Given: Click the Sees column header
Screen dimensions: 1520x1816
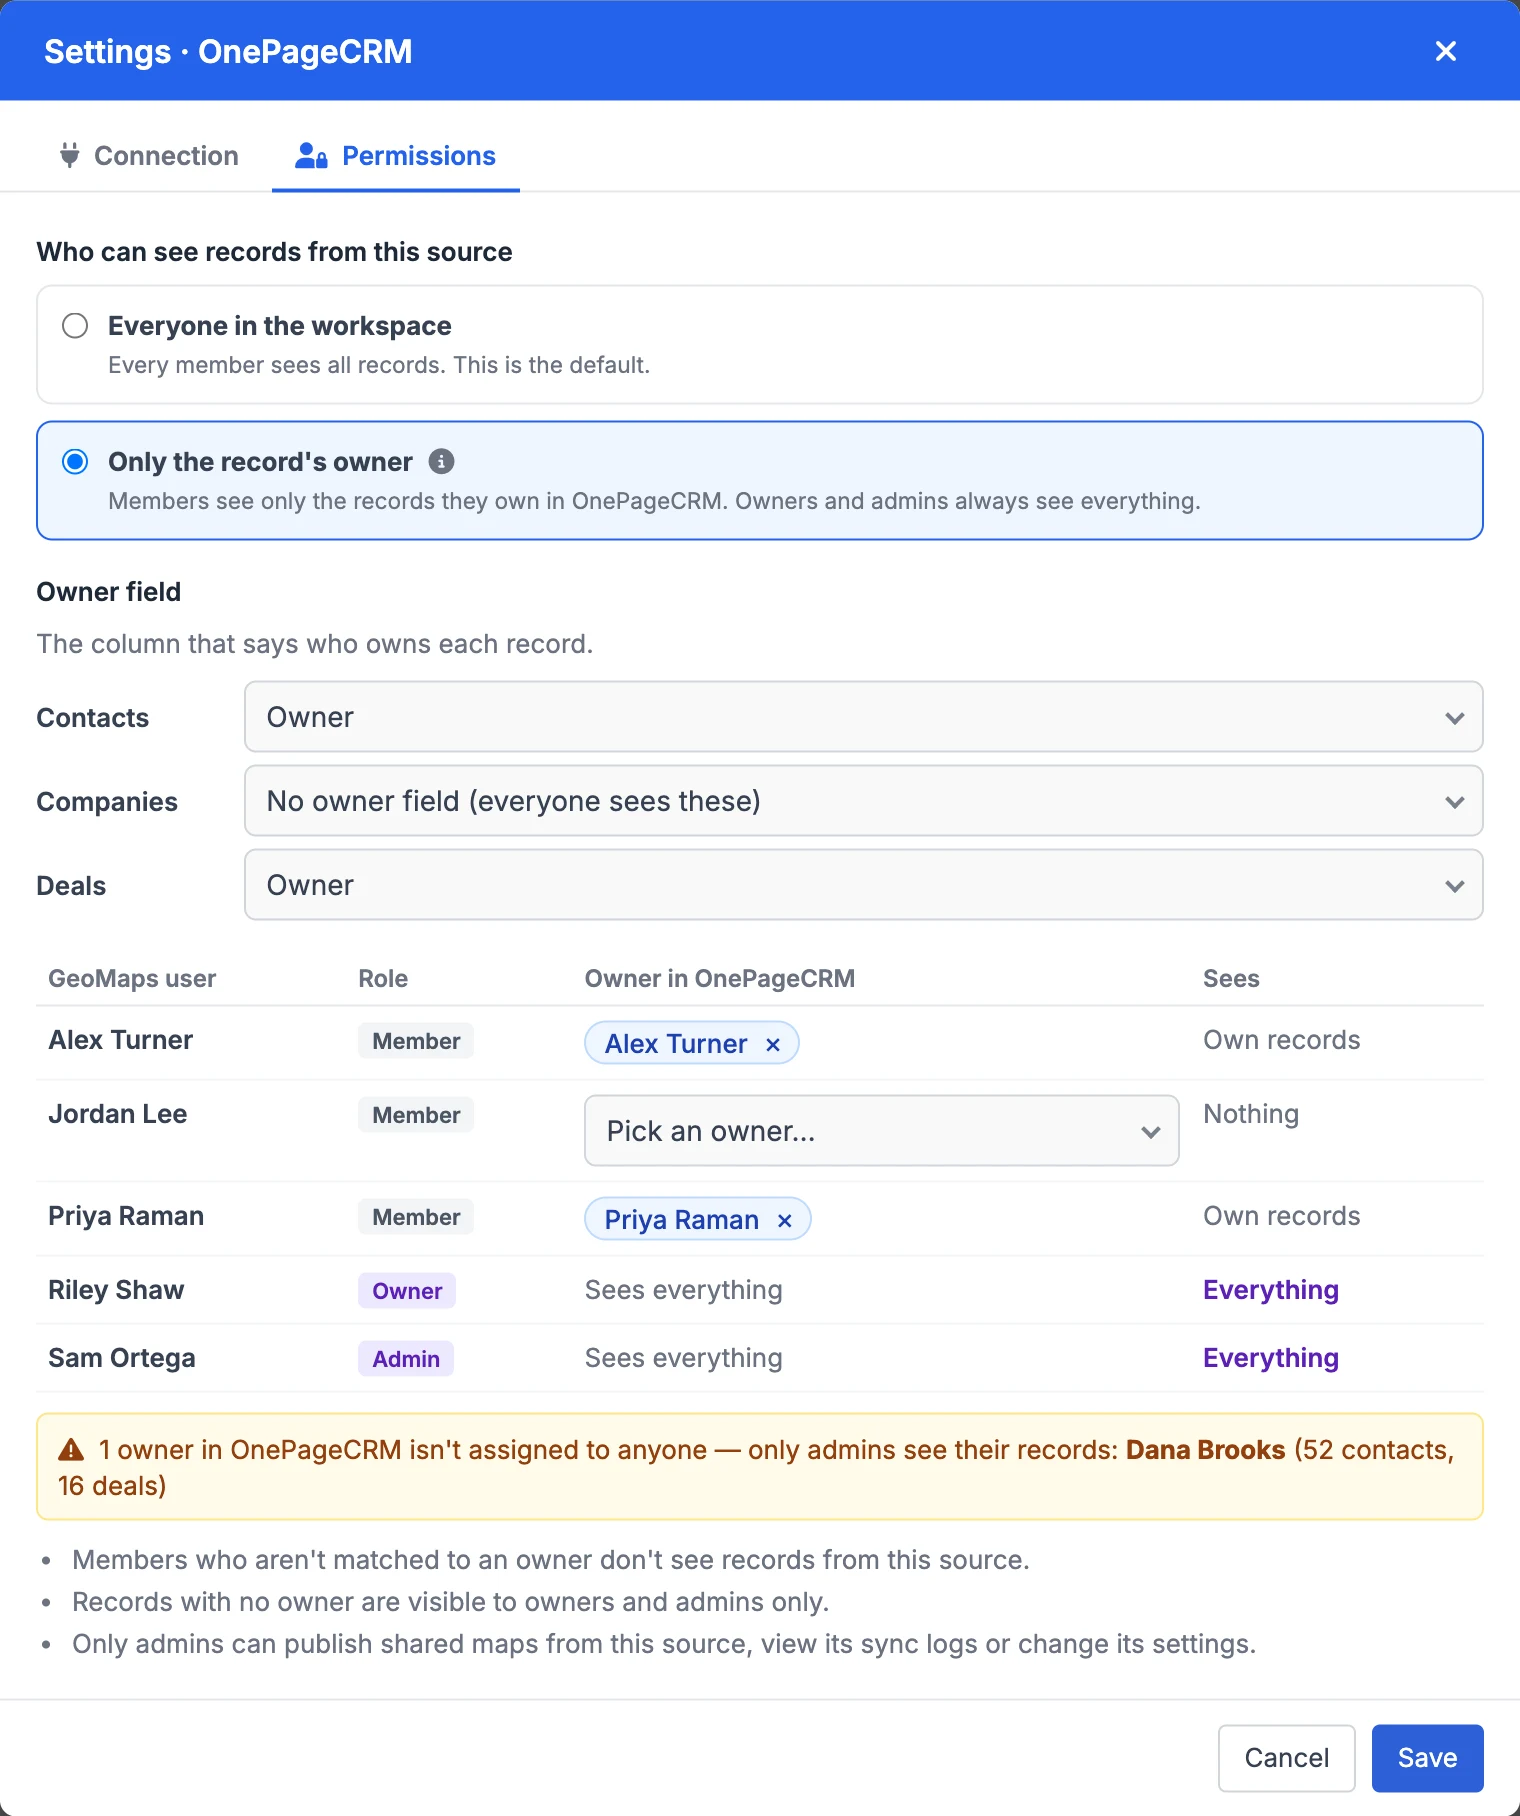Looking at the screenshot, I should 1231,978.
